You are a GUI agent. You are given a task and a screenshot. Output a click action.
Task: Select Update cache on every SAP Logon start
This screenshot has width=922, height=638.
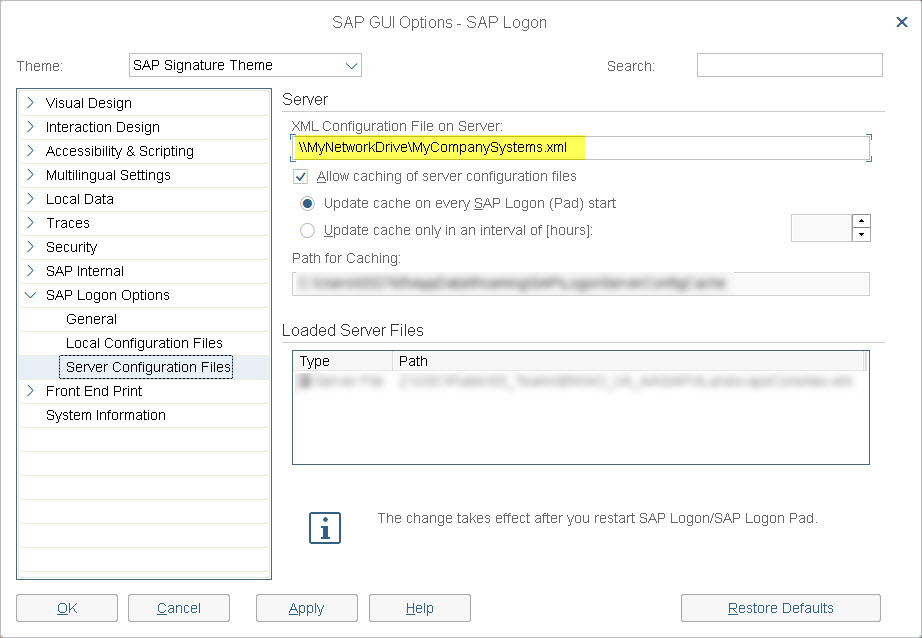tap(307, 203)
